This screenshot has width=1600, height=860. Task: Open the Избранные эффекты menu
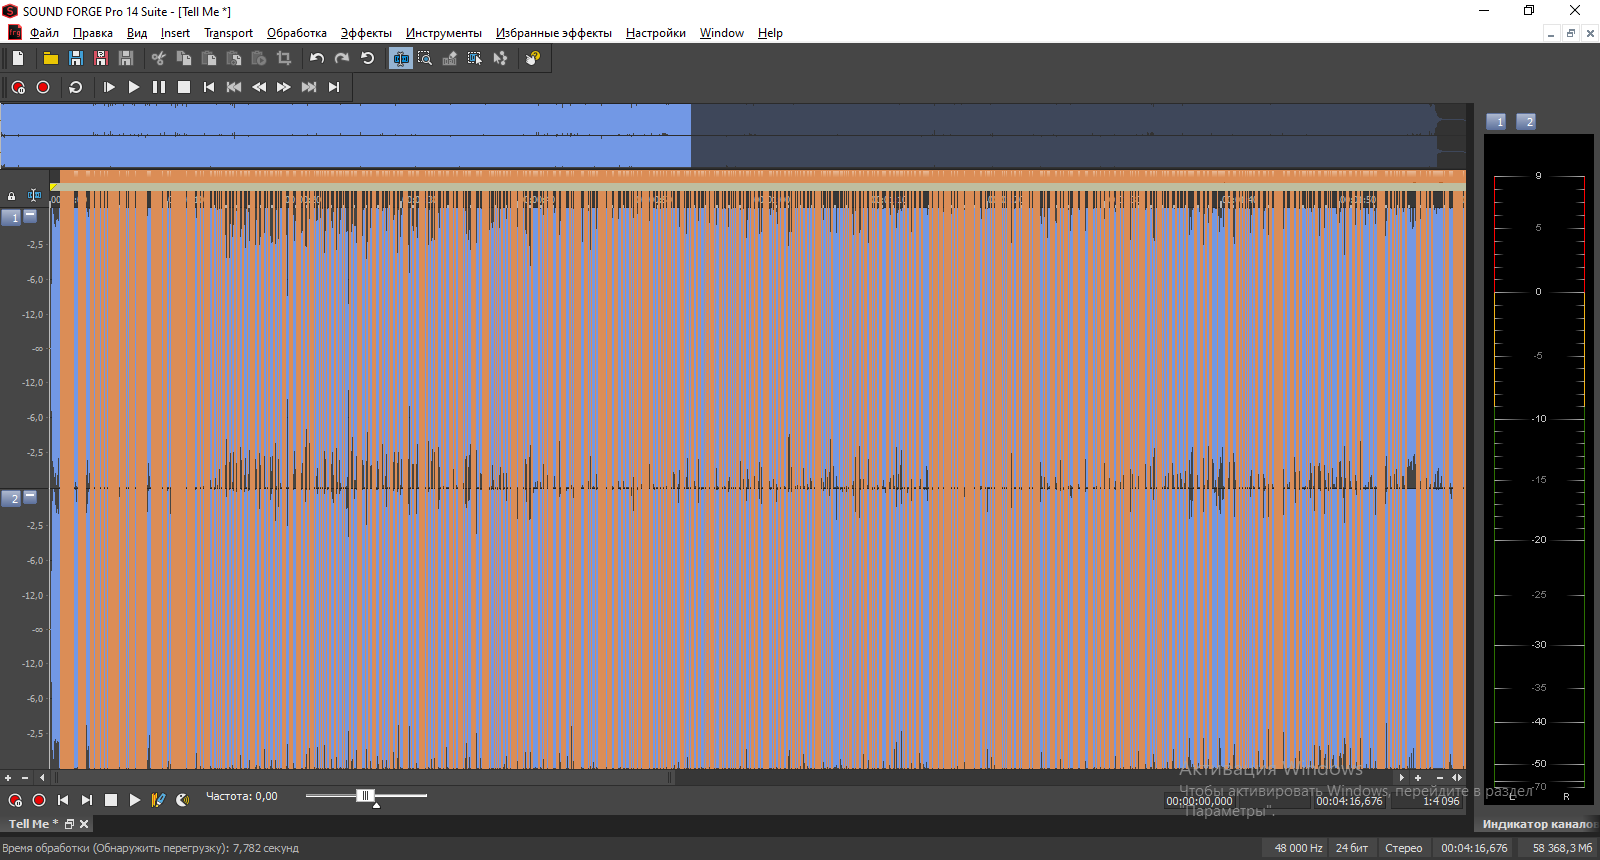[554, 33]
